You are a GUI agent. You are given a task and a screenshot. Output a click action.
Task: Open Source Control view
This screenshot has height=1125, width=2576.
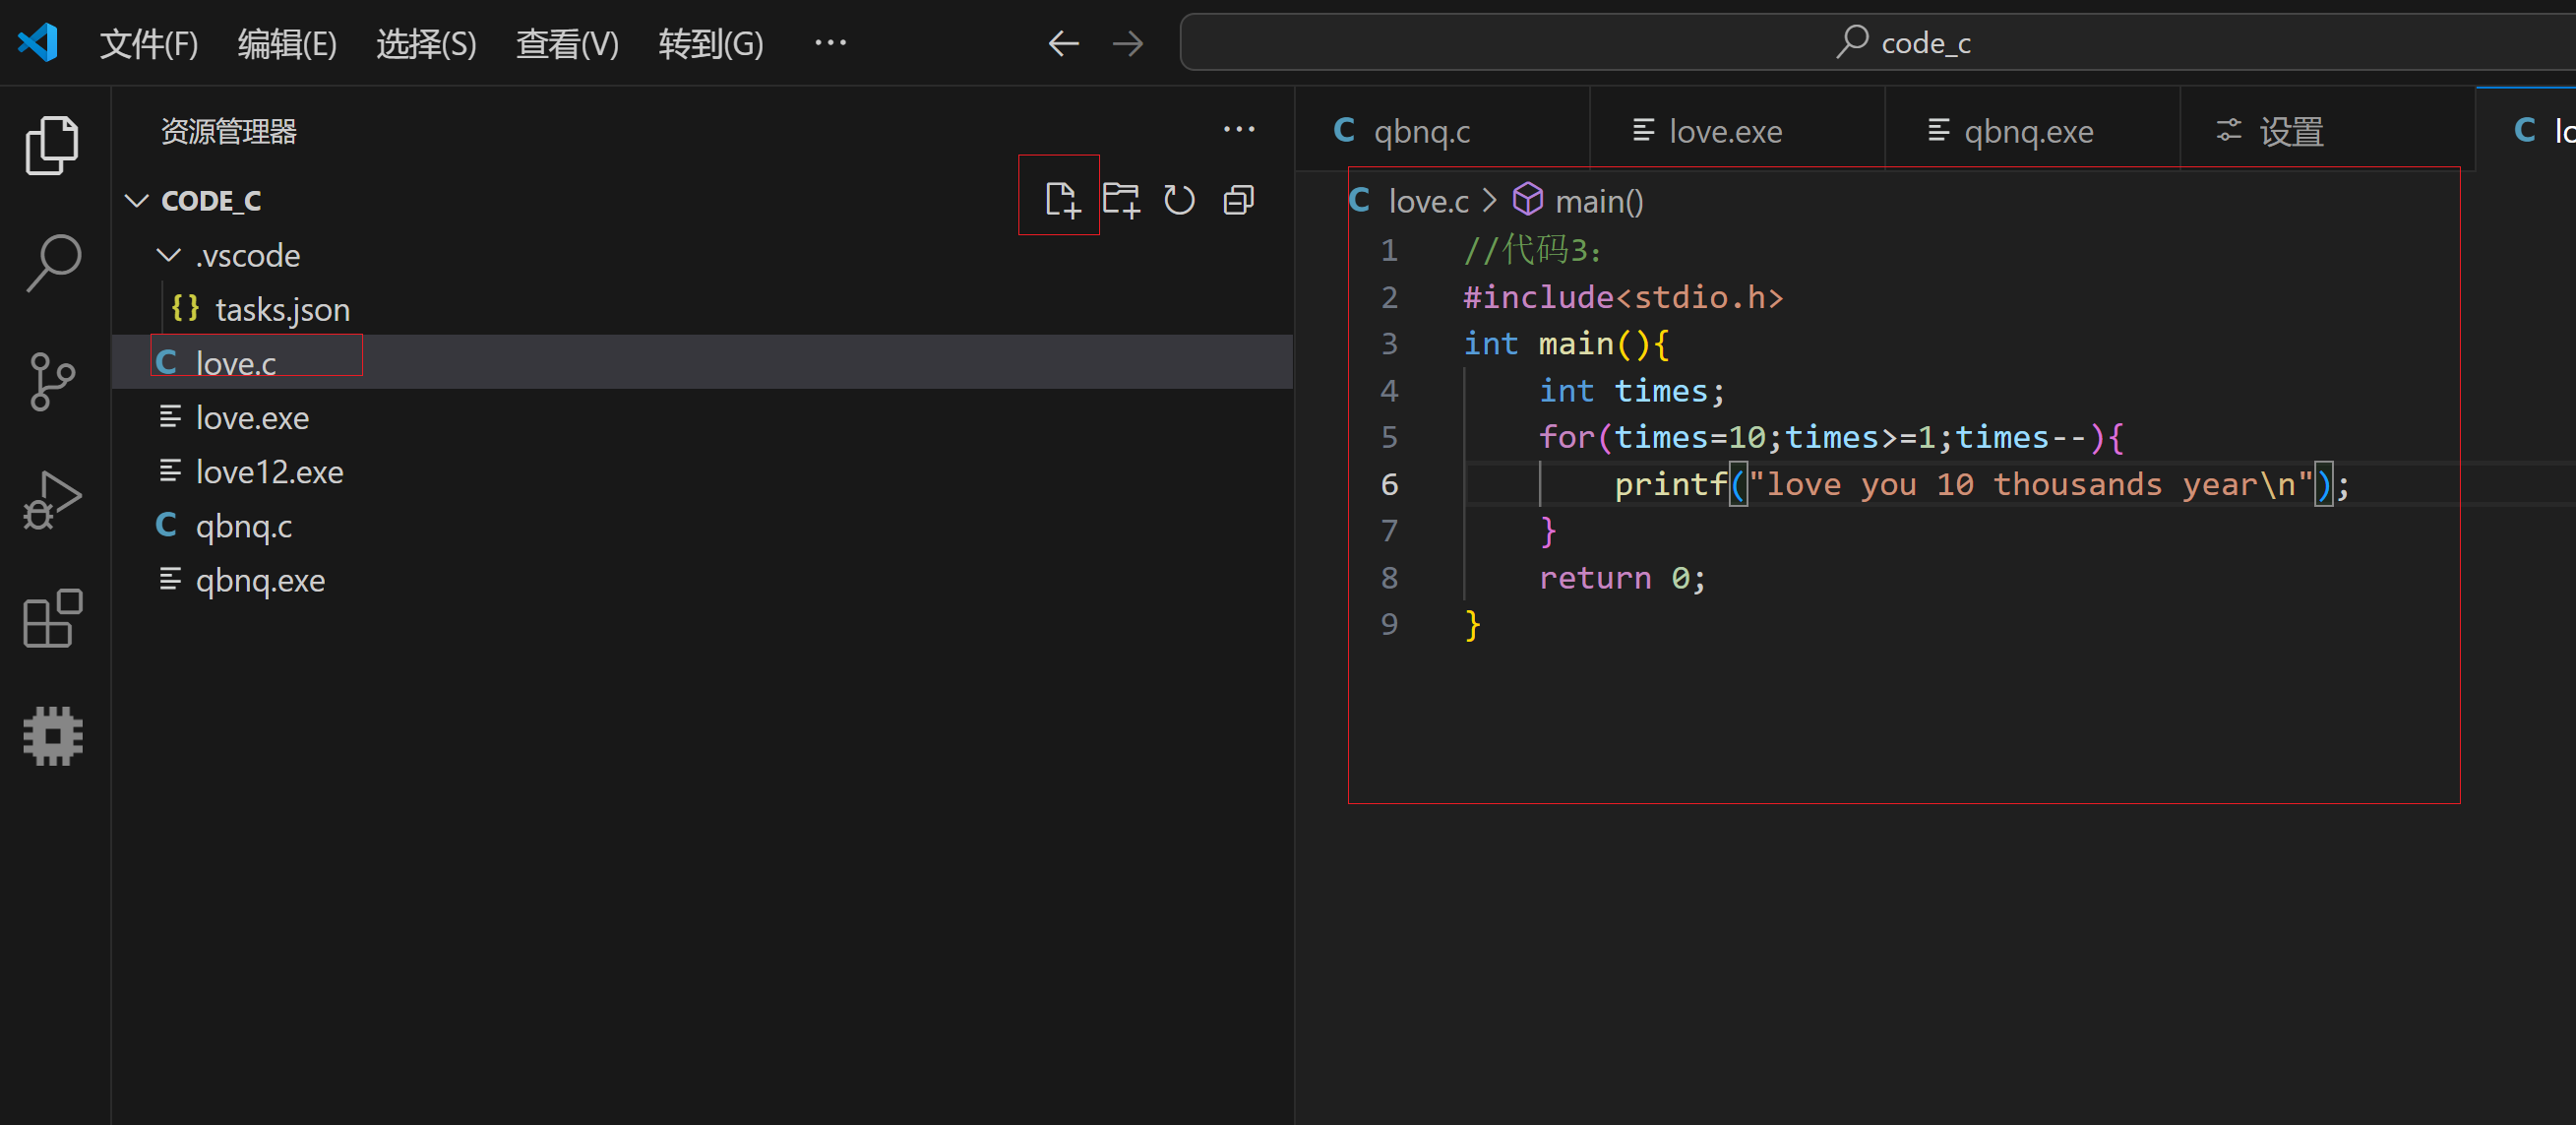[x=52, y=381]
